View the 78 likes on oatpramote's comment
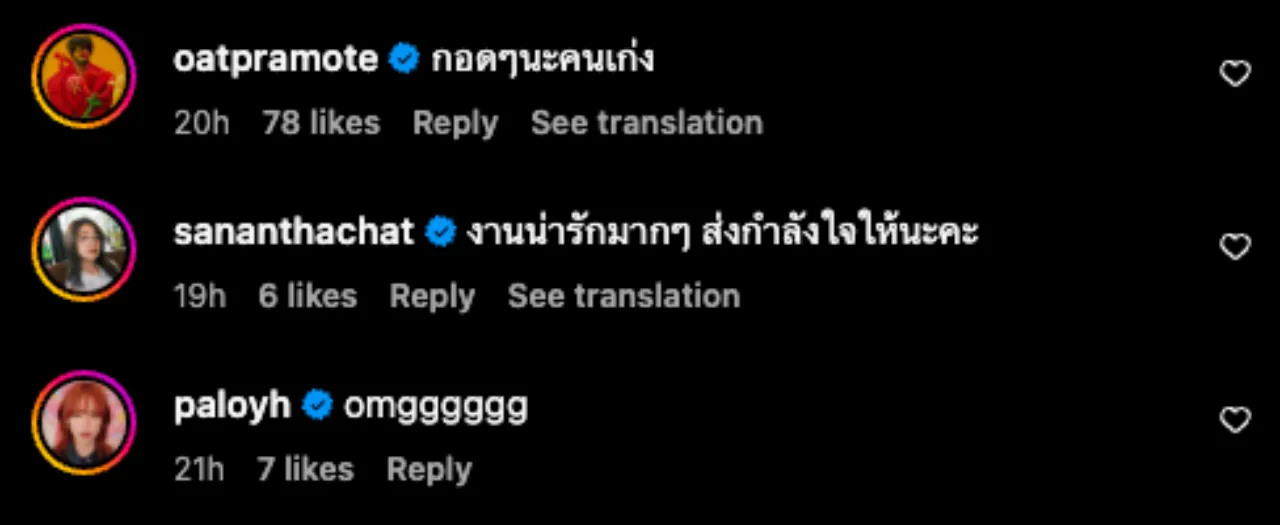The image size is (1280, 525). 321,123
